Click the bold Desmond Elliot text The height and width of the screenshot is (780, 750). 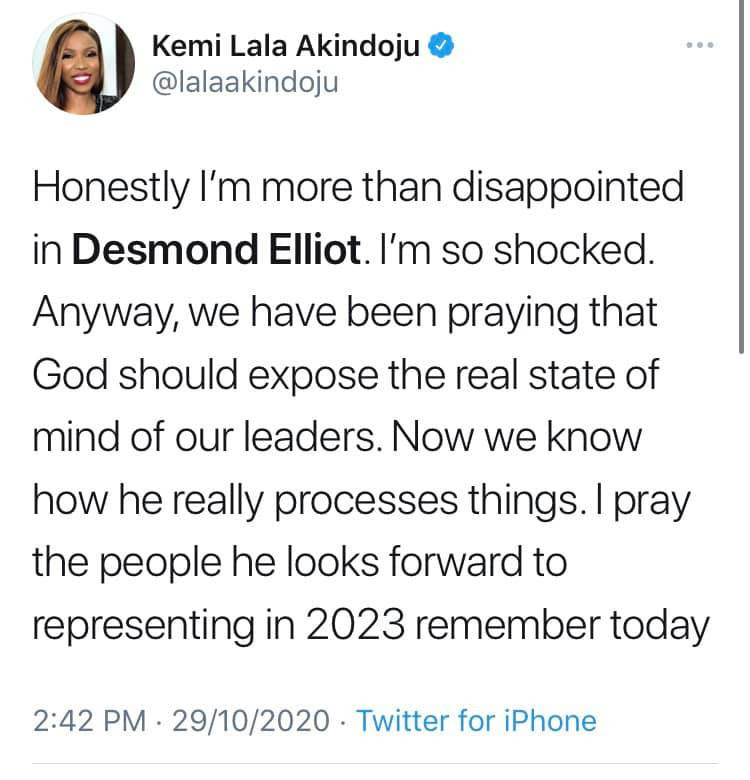point(216,250)
